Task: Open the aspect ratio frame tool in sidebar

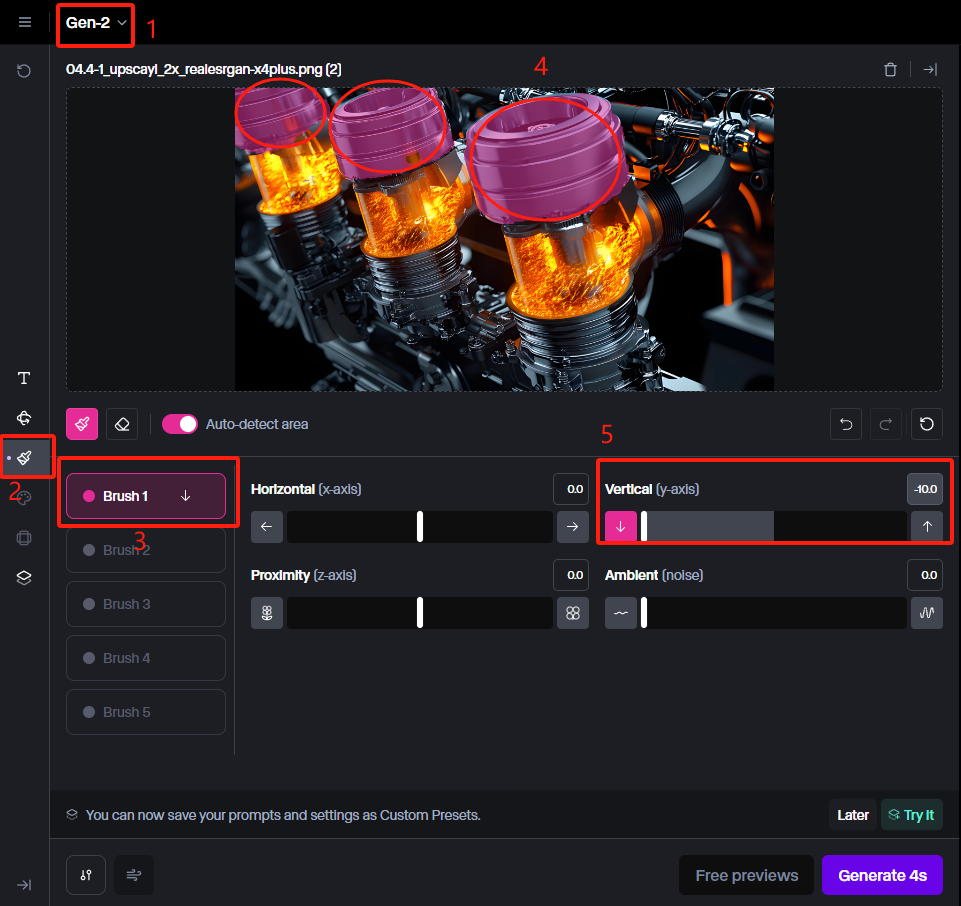Action: point(24,538)
